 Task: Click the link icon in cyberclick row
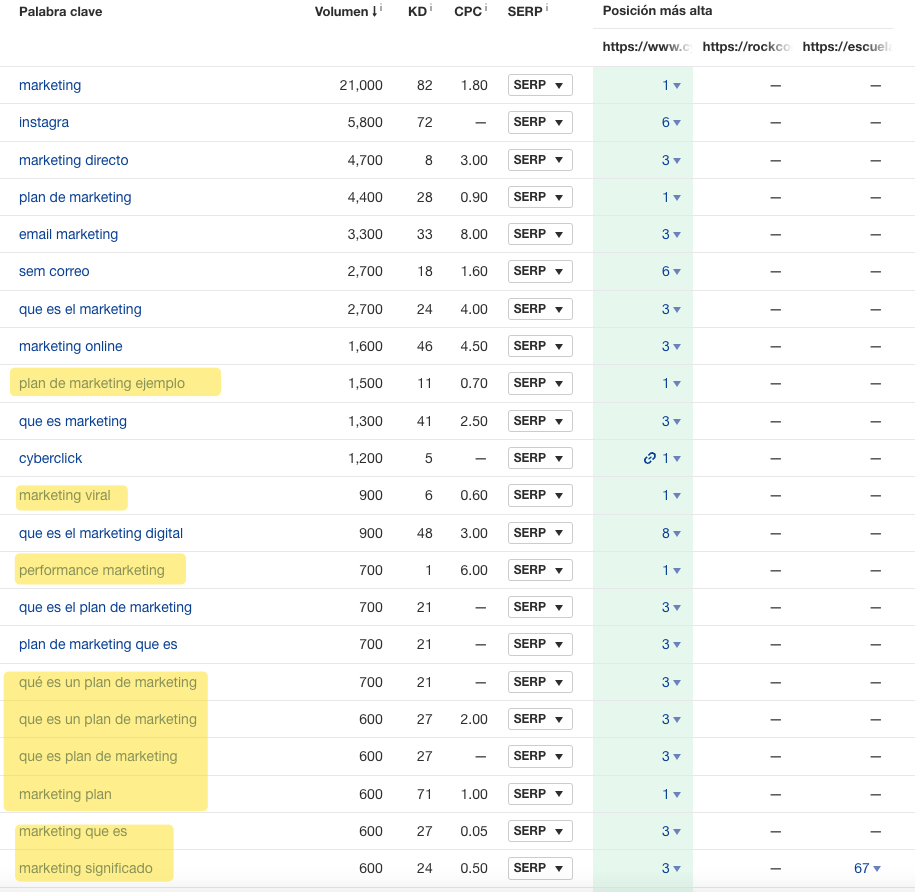click(650, 458)
